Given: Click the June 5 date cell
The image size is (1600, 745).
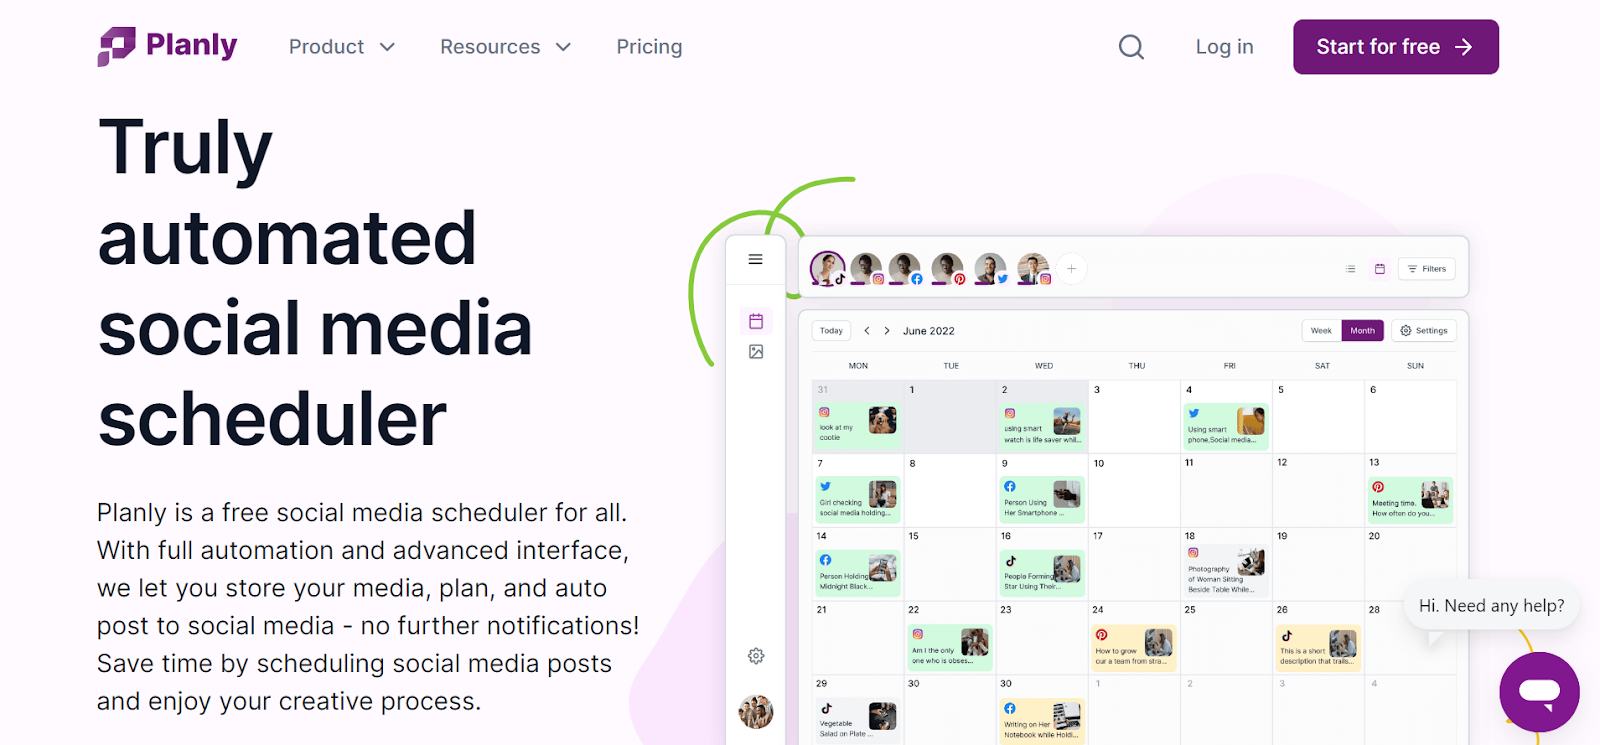Looking at the screenshot, I should click(x=1318, y=417).
